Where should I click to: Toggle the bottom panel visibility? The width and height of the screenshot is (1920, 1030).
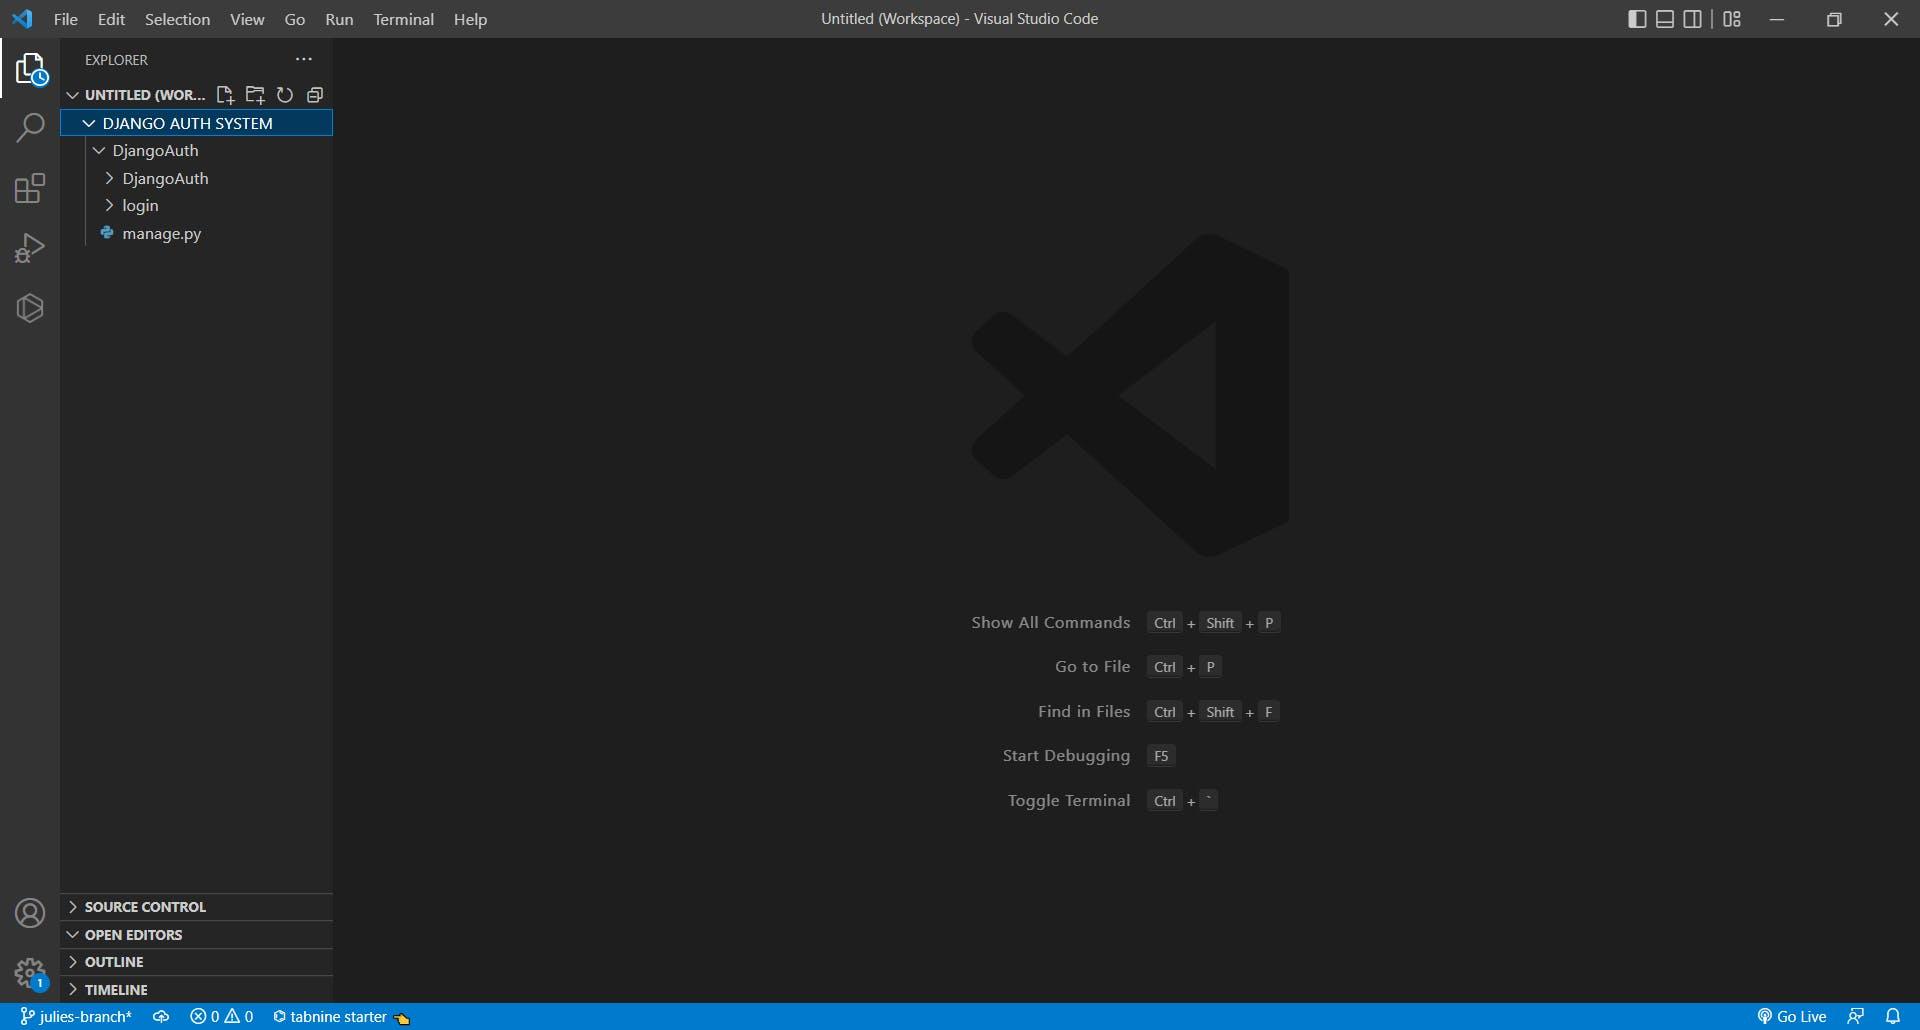(1665, 19)
